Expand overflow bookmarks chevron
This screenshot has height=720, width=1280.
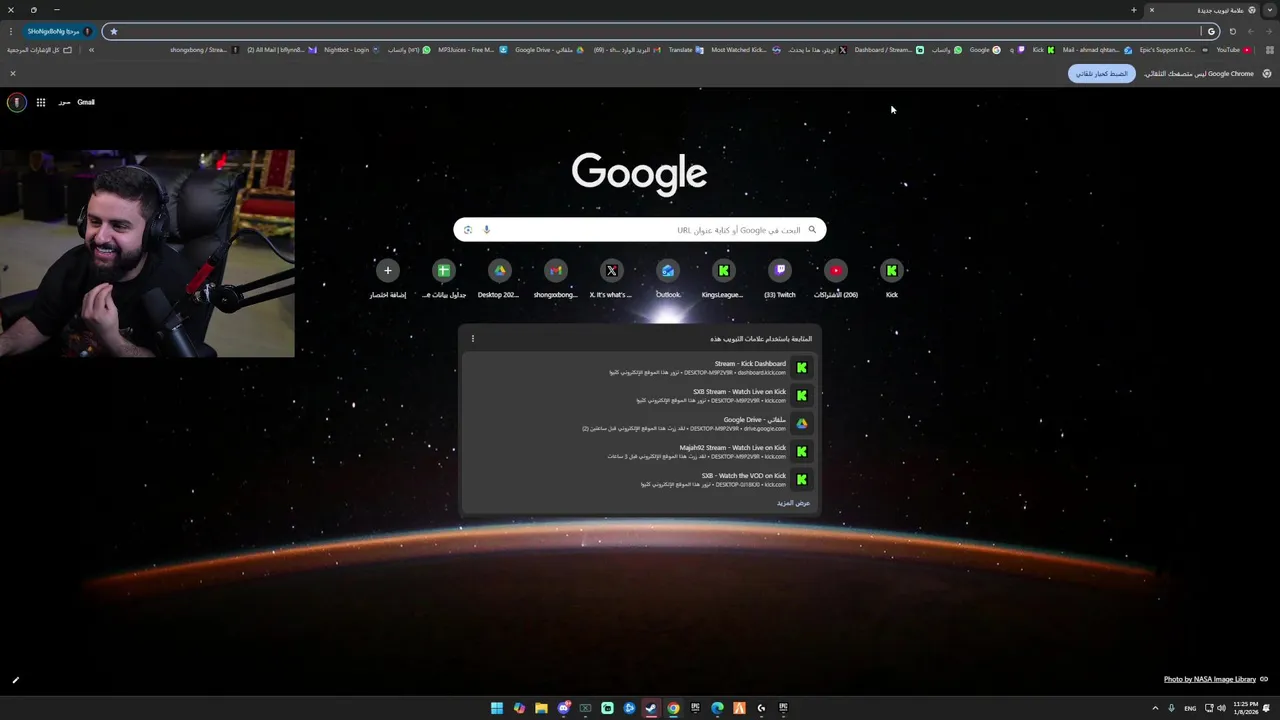(x=91, y=50)
